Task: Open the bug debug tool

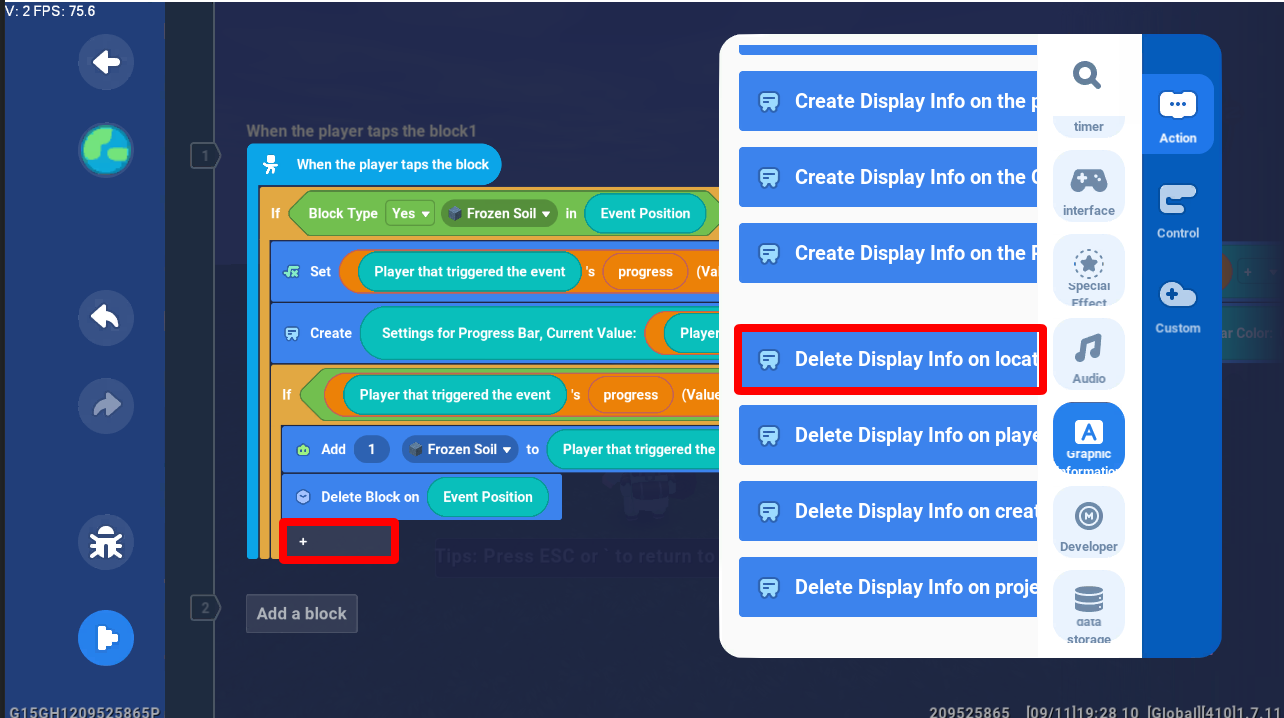Action: tap(106, 543)
